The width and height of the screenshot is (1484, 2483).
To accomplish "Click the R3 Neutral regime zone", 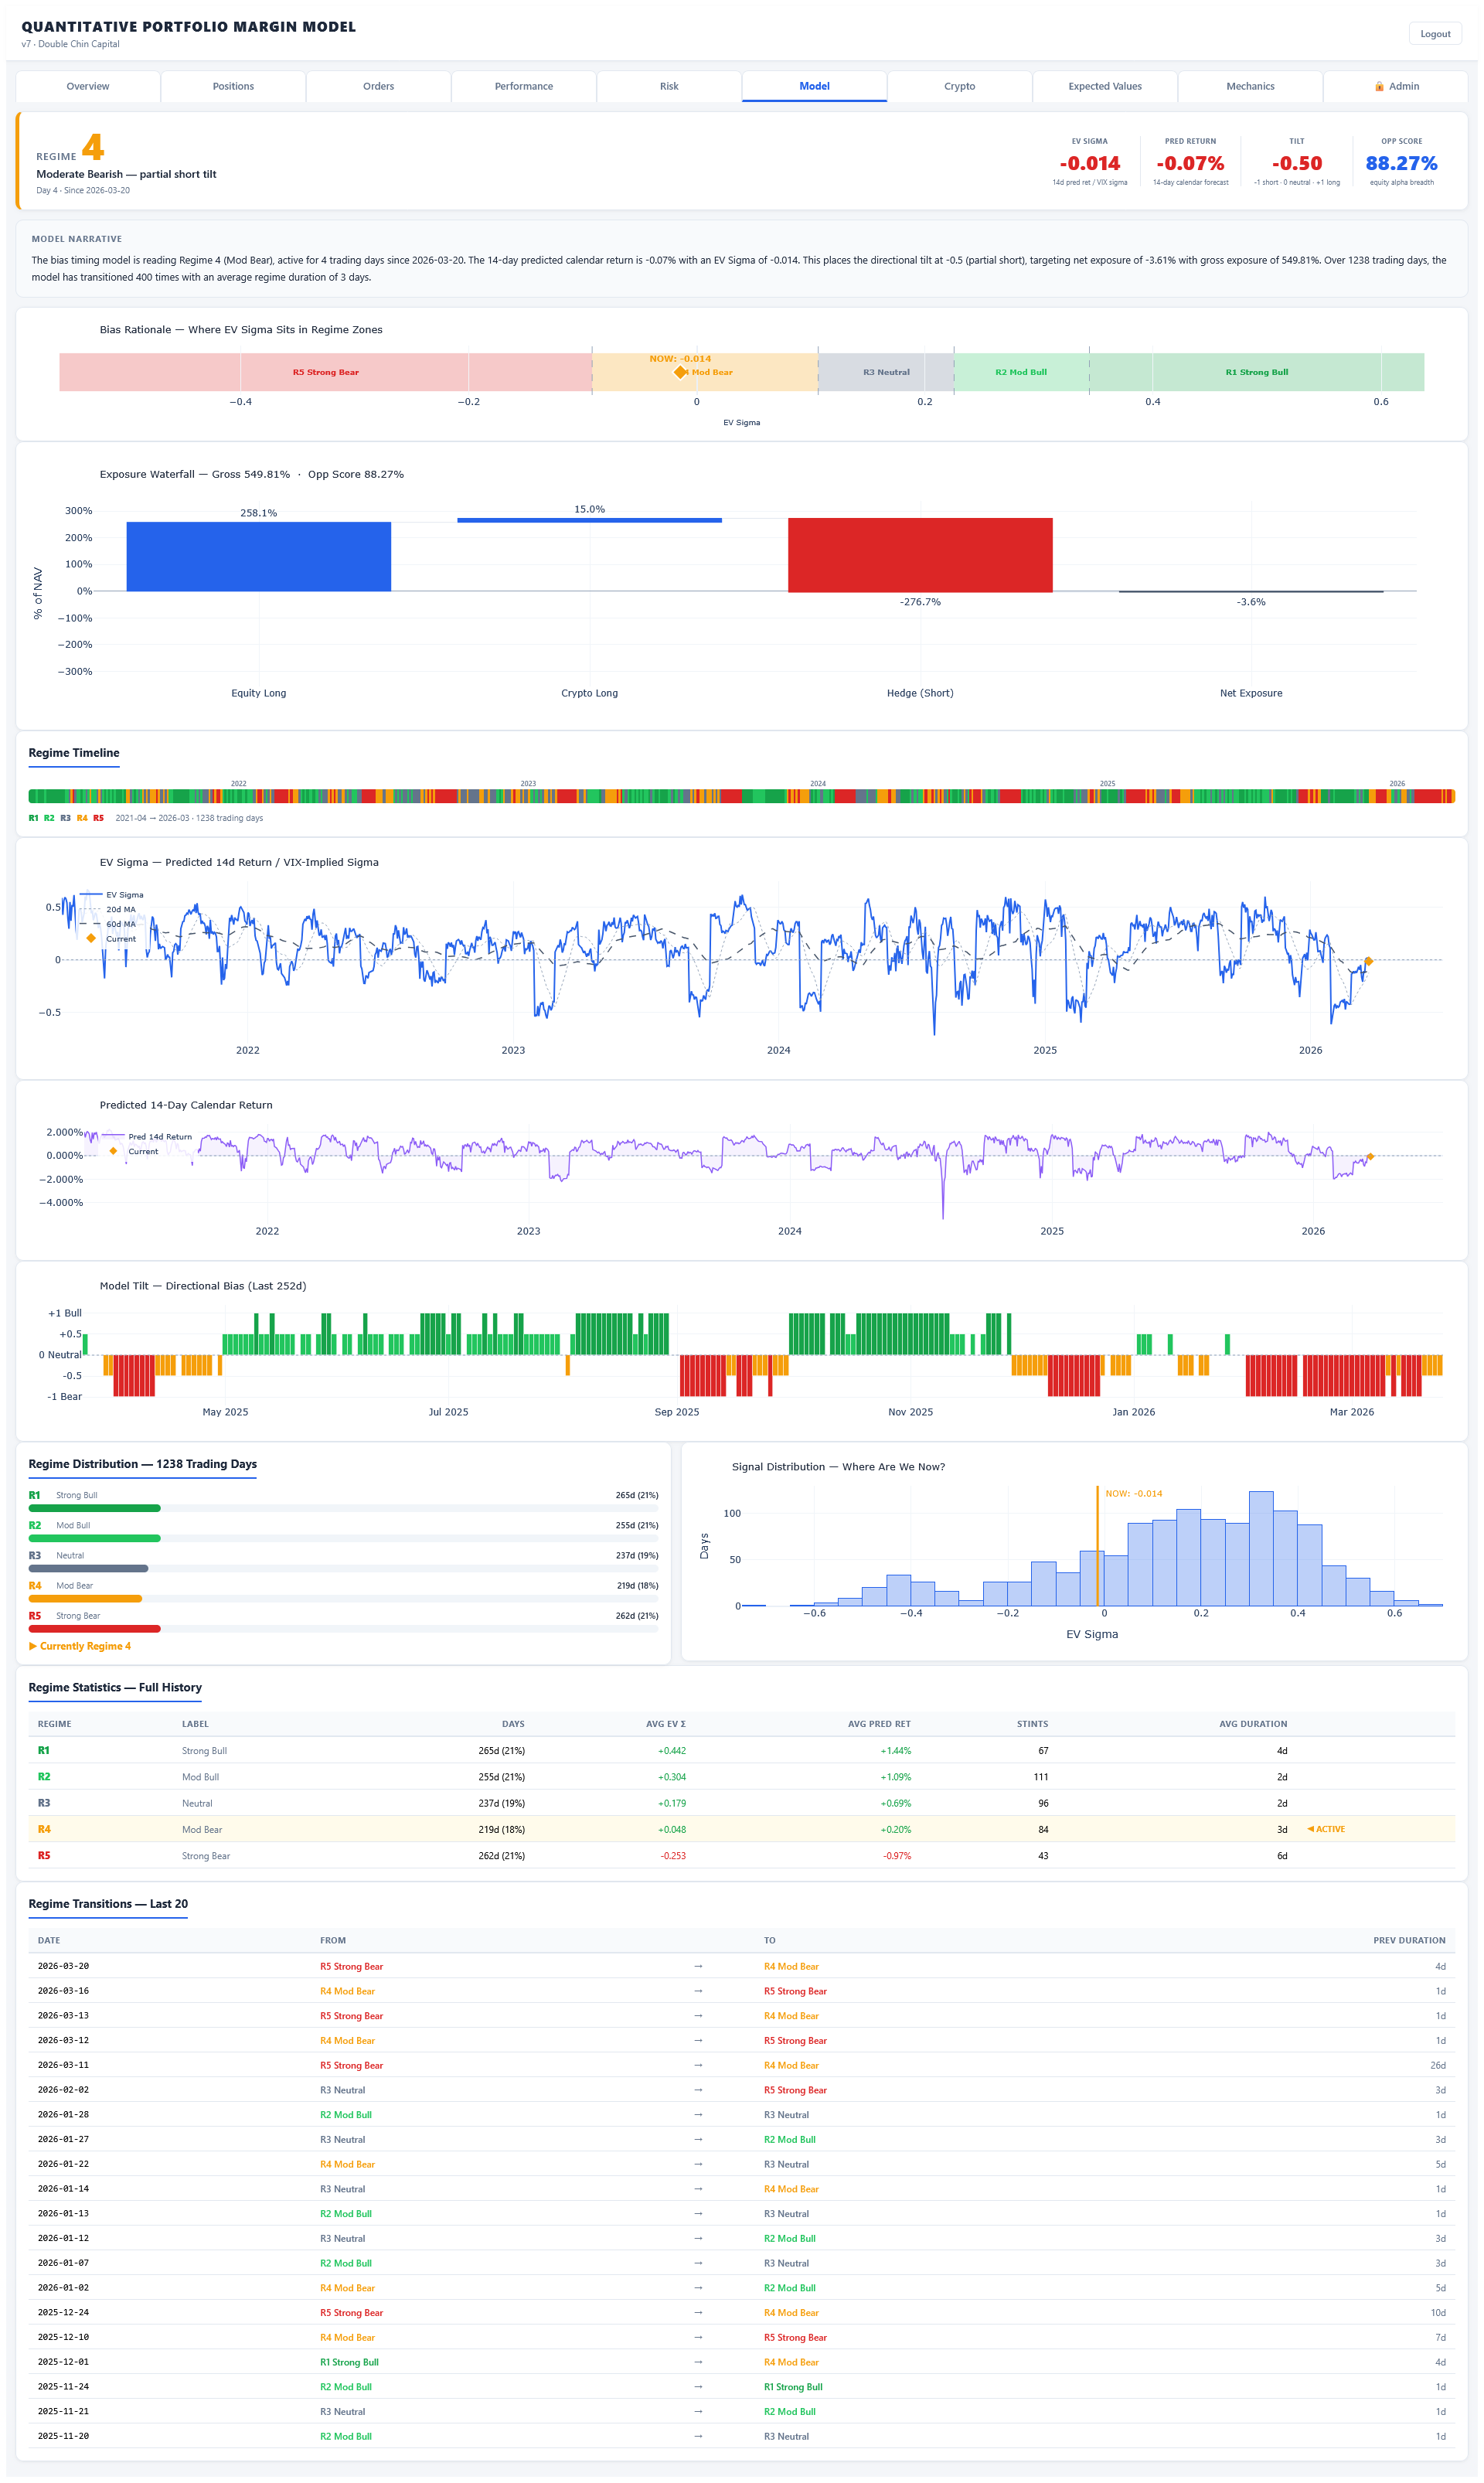I will click(886, 372).
